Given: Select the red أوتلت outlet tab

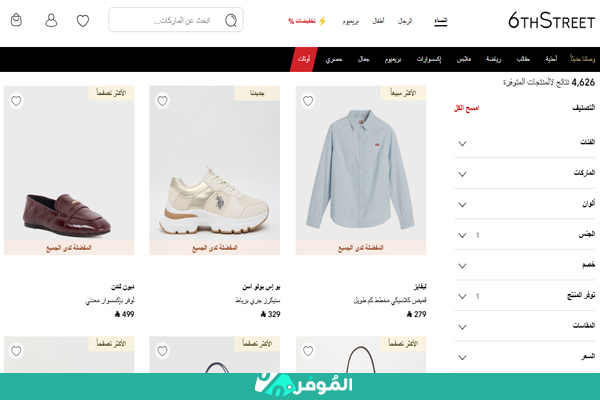Looking at the screenshot, I should pos(304,59).
